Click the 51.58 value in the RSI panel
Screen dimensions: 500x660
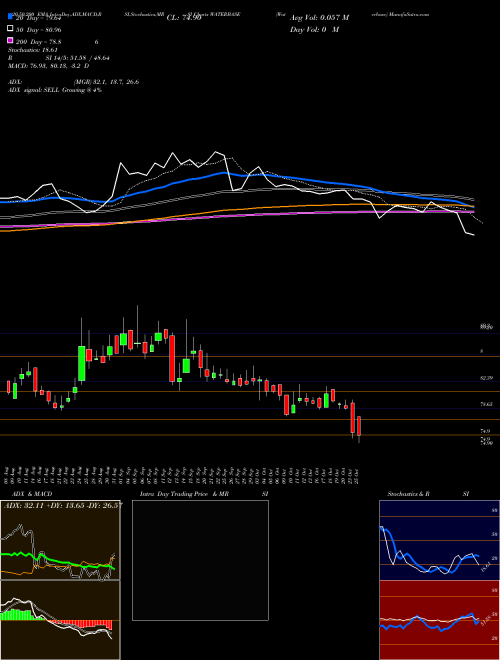point(488,620)
